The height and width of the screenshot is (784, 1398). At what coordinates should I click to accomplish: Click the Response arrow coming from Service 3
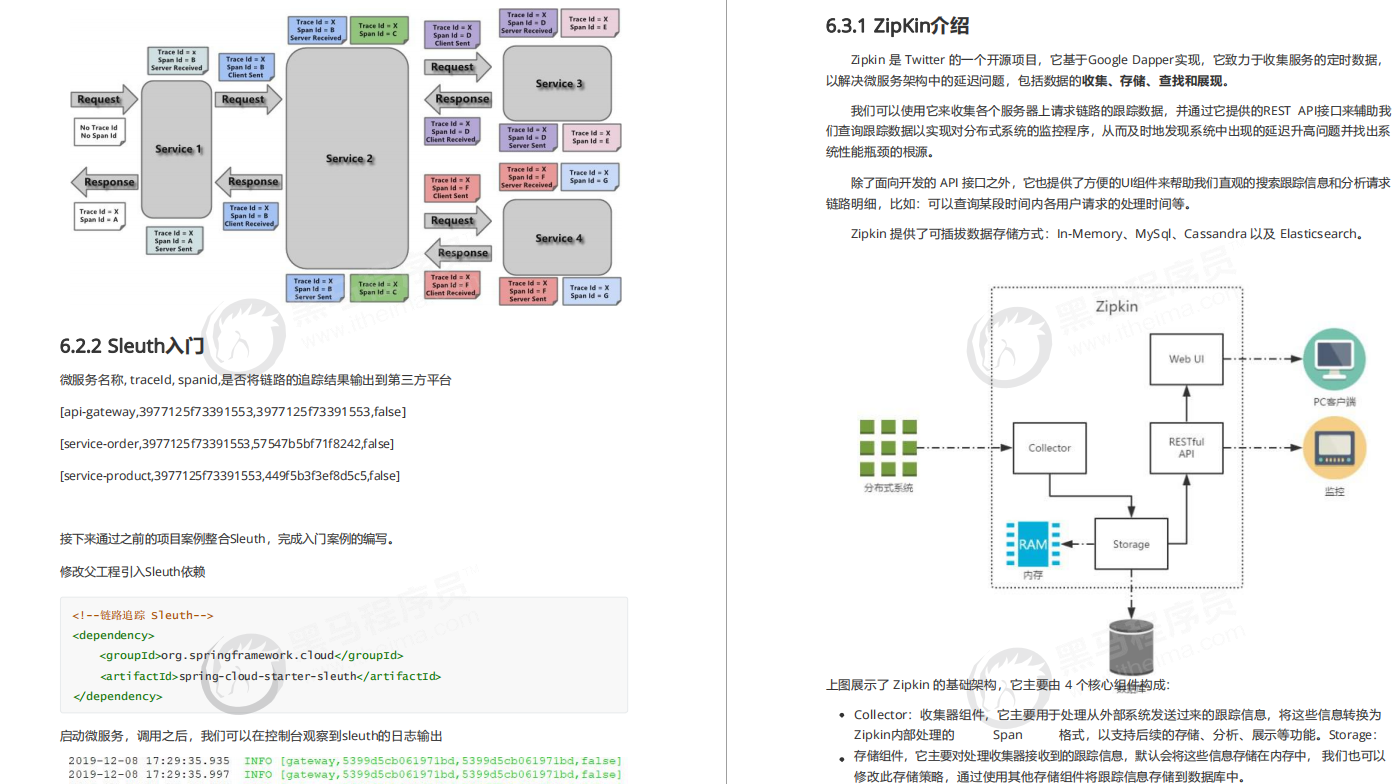[x=458, y=99]
